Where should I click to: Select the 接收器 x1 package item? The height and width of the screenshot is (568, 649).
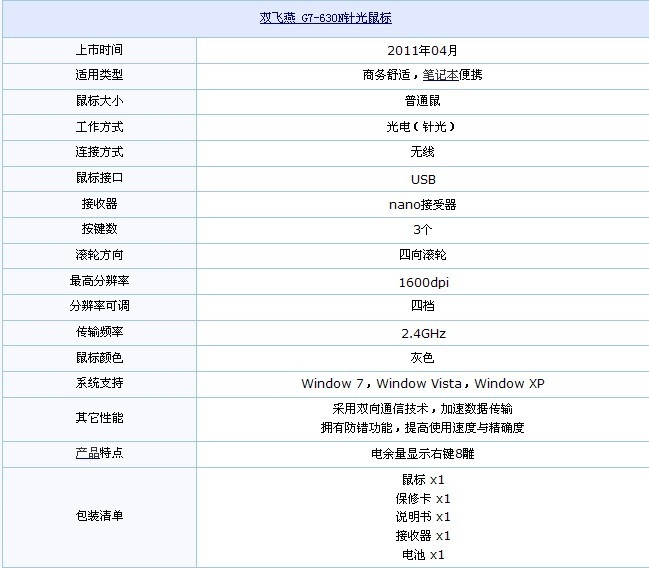tap(423, 536)
